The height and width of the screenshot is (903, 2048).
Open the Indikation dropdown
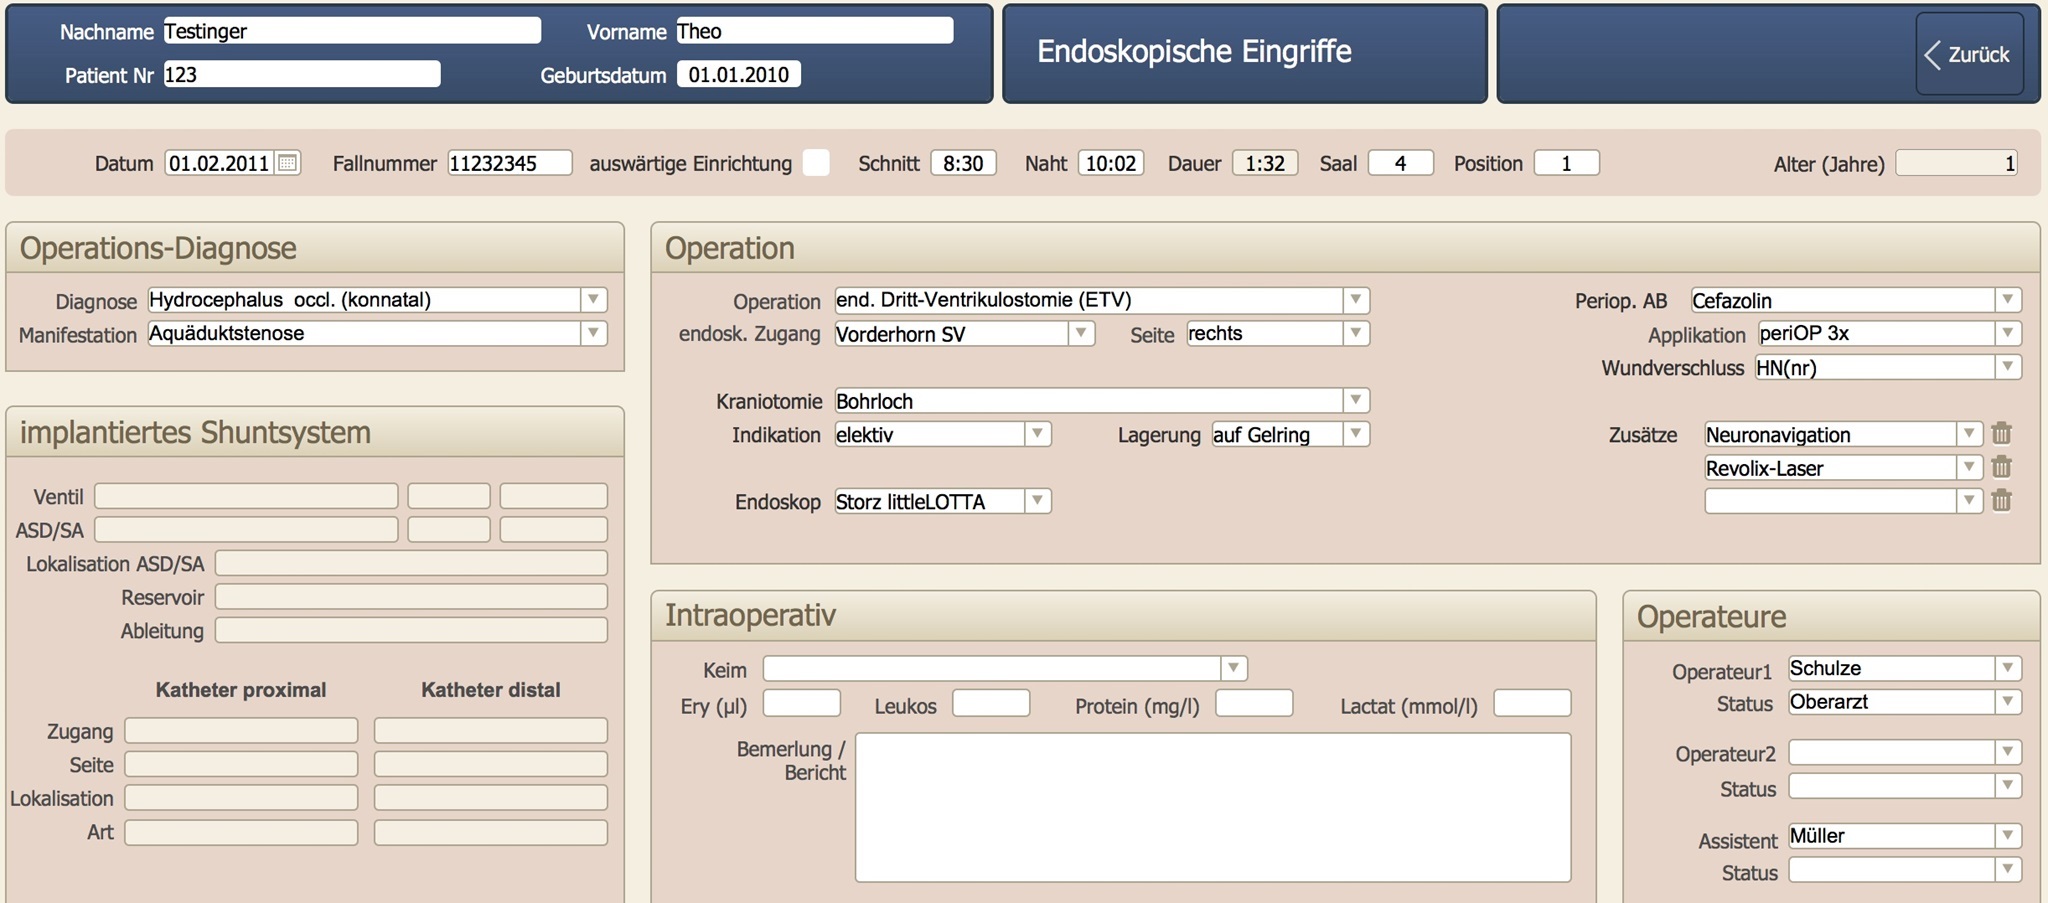(1038, 434)
